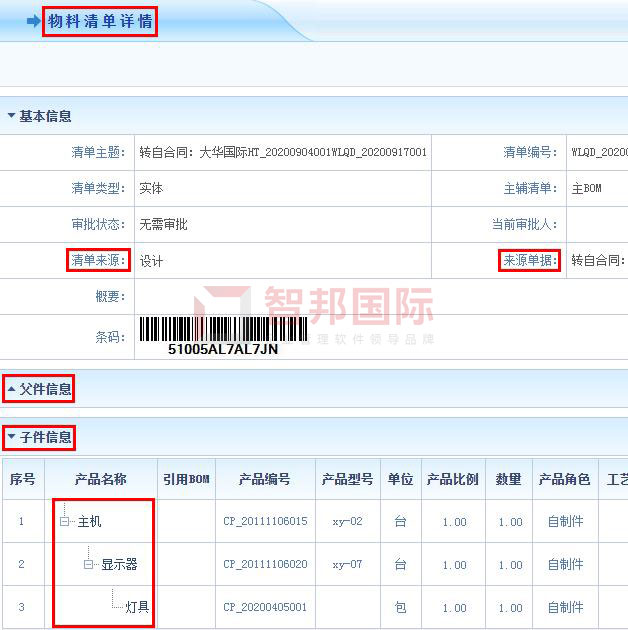Click the 产品型号 column header
Viewport: 628px width, 630px height.
click(348, 479)
